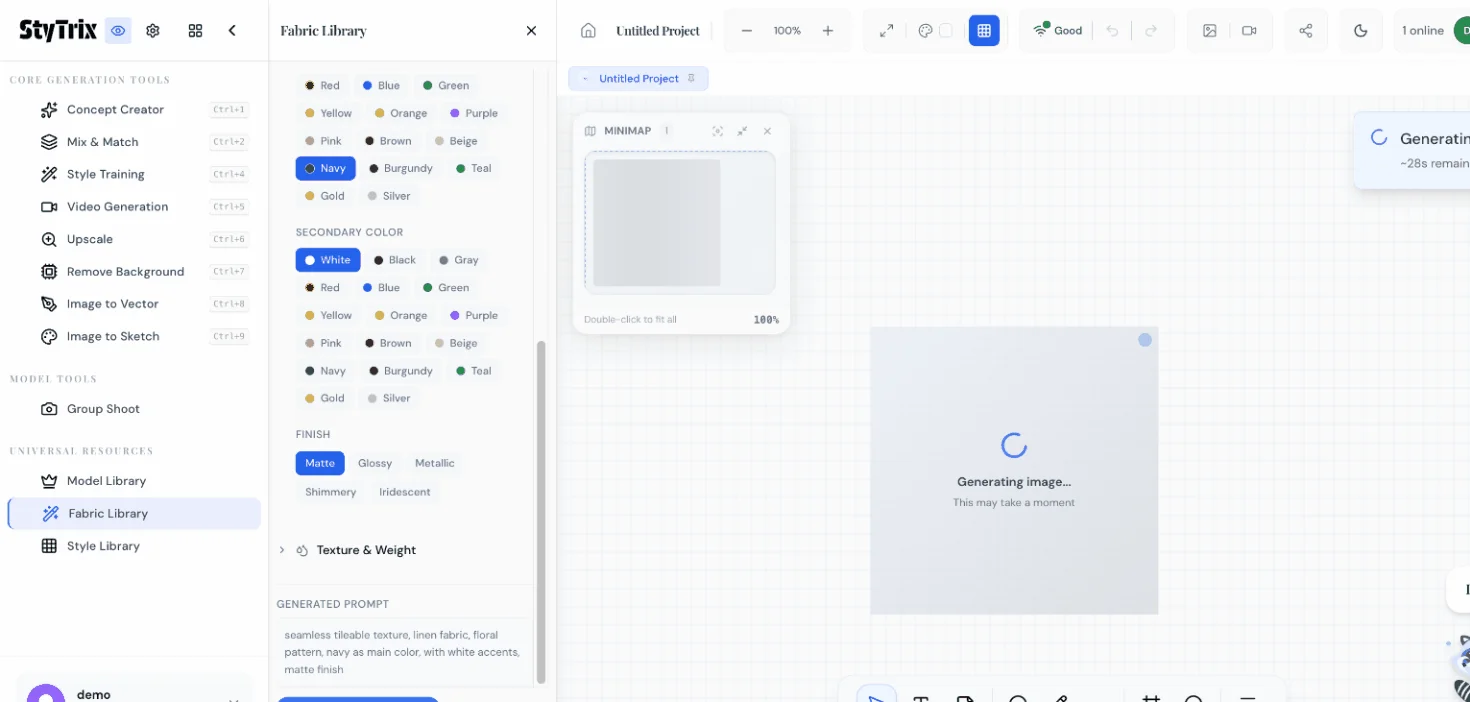Select the Glossy finish option
The height and width of the screenshot is (702, 1470).
click(375, 463)
